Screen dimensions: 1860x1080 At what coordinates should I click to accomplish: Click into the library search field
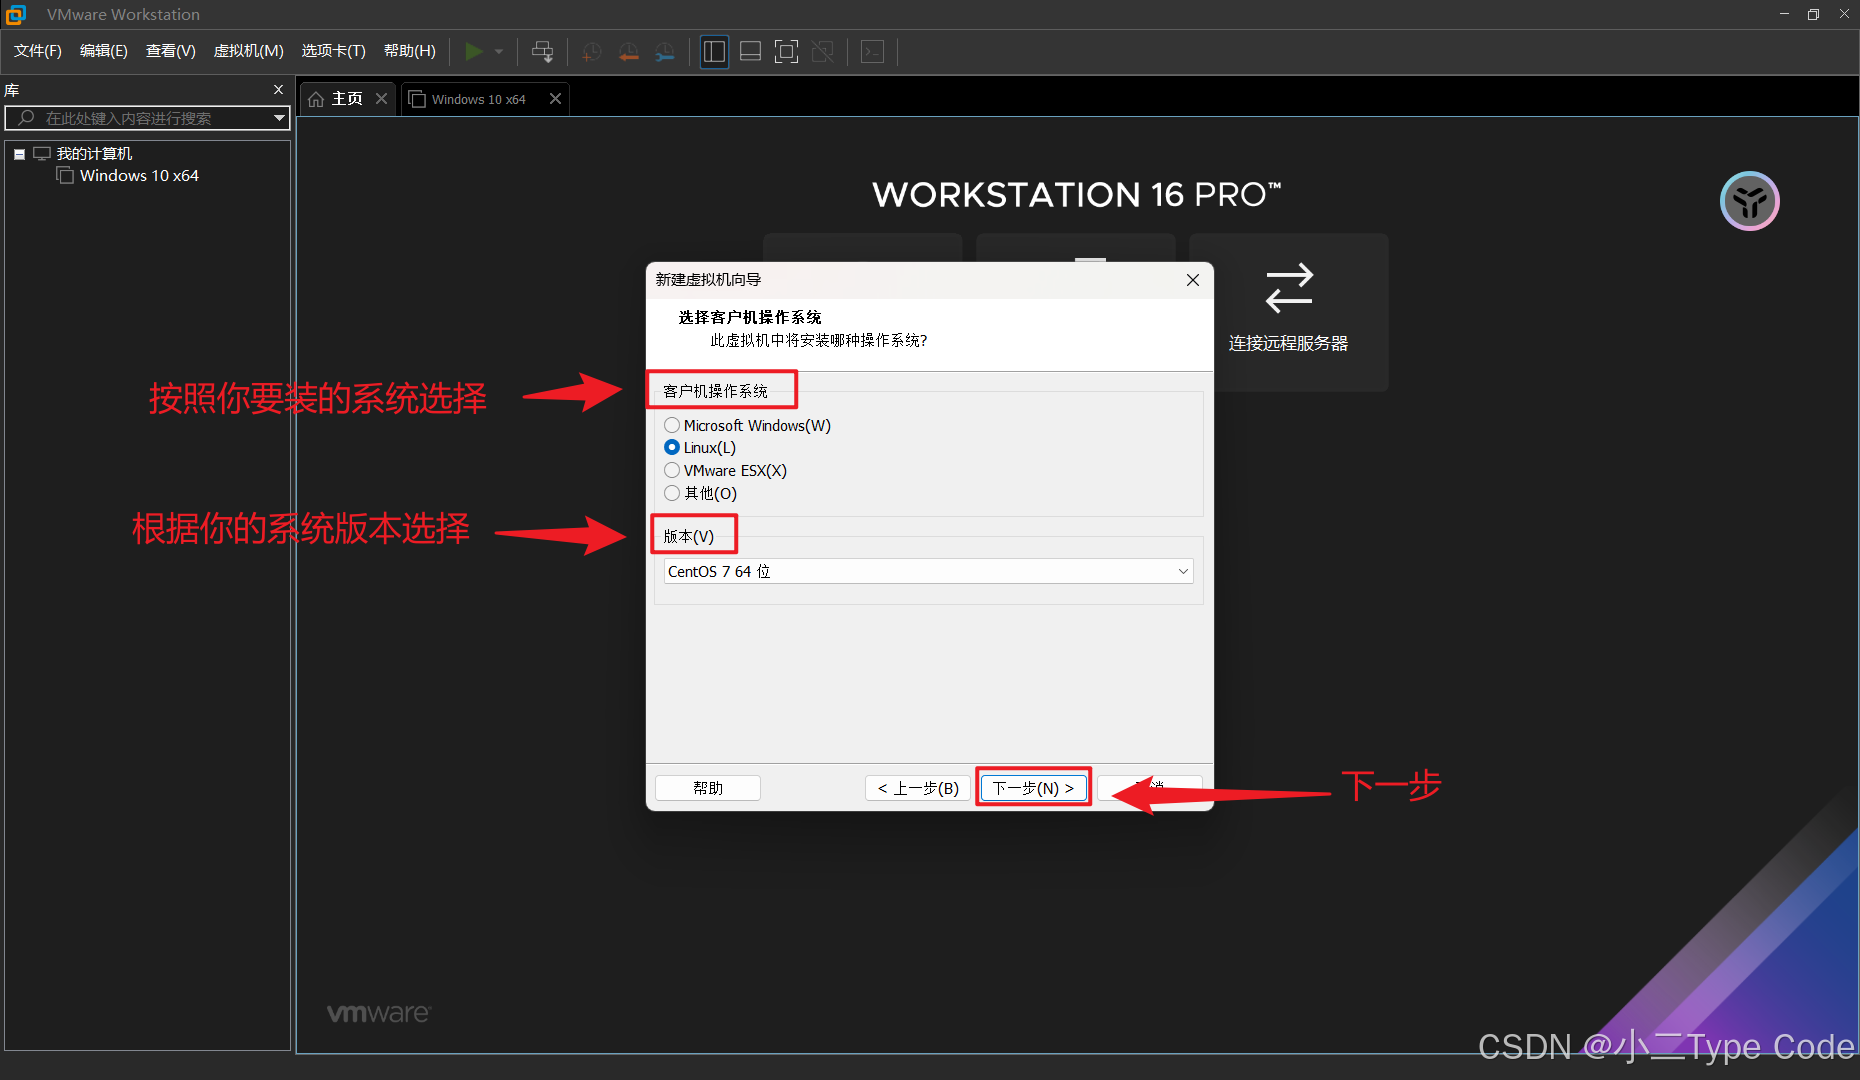[148, 118]
